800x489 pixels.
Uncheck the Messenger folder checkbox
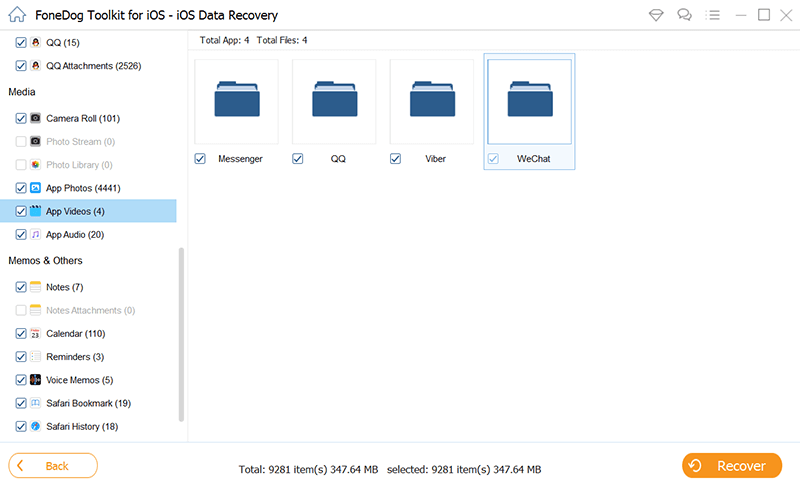(200, 159)
